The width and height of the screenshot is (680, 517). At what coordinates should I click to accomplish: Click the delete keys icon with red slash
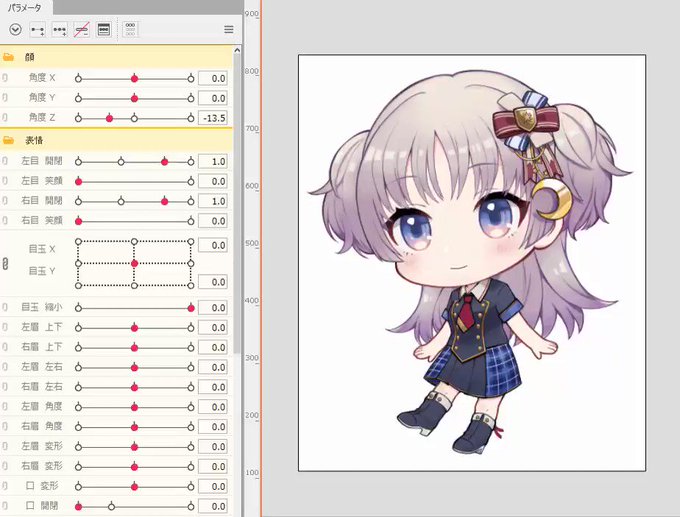[x=82, y=29]
